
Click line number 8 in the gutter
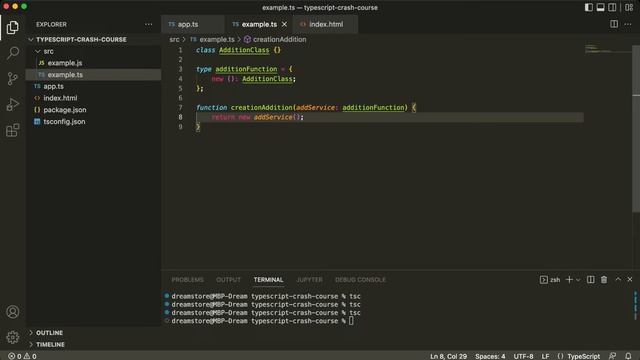(180, 117)
